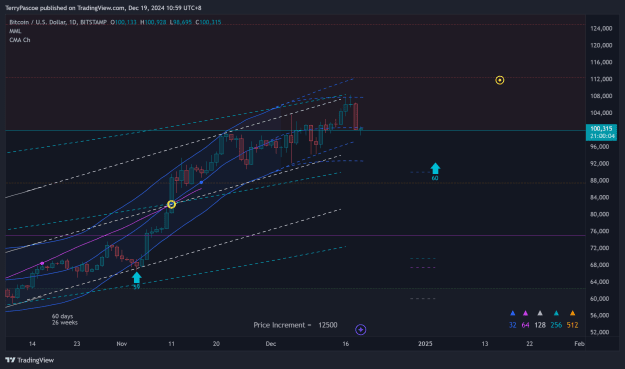This screenshot has width=625, height=369.
Task: Click the Feb label on the date axis
Action: tap(579, 344)
